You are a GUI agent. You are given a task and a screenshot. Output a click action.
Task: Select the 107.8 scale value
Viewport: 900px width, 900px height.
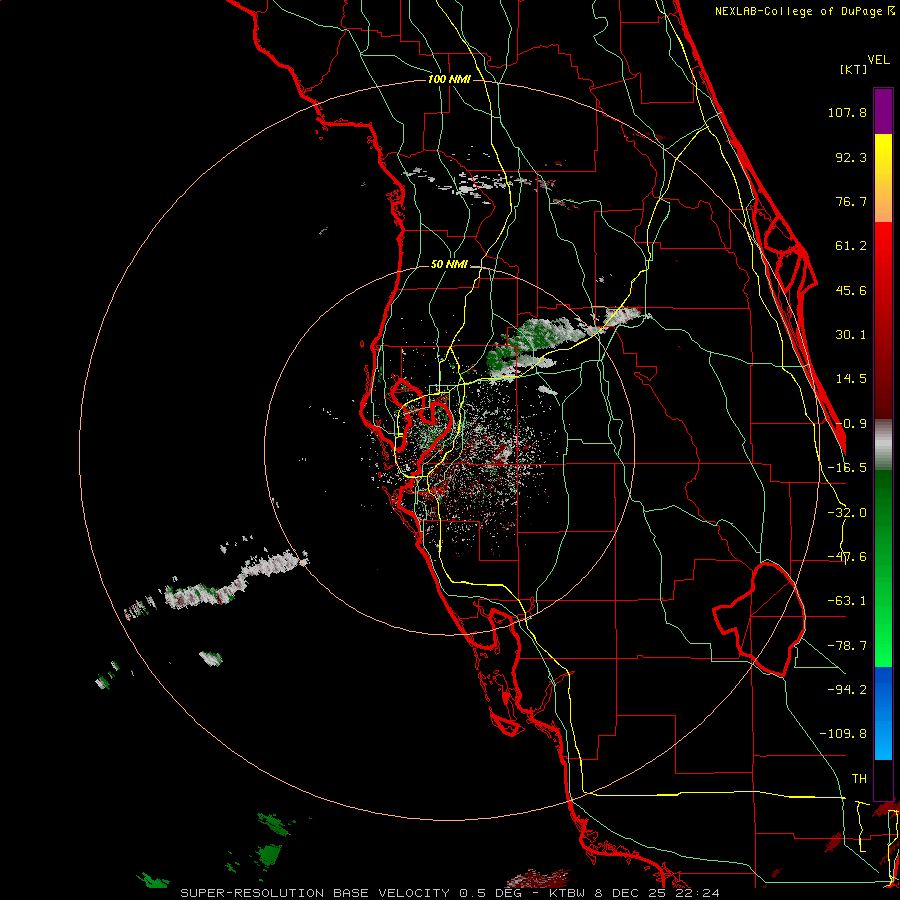click(x=847, y=112)
